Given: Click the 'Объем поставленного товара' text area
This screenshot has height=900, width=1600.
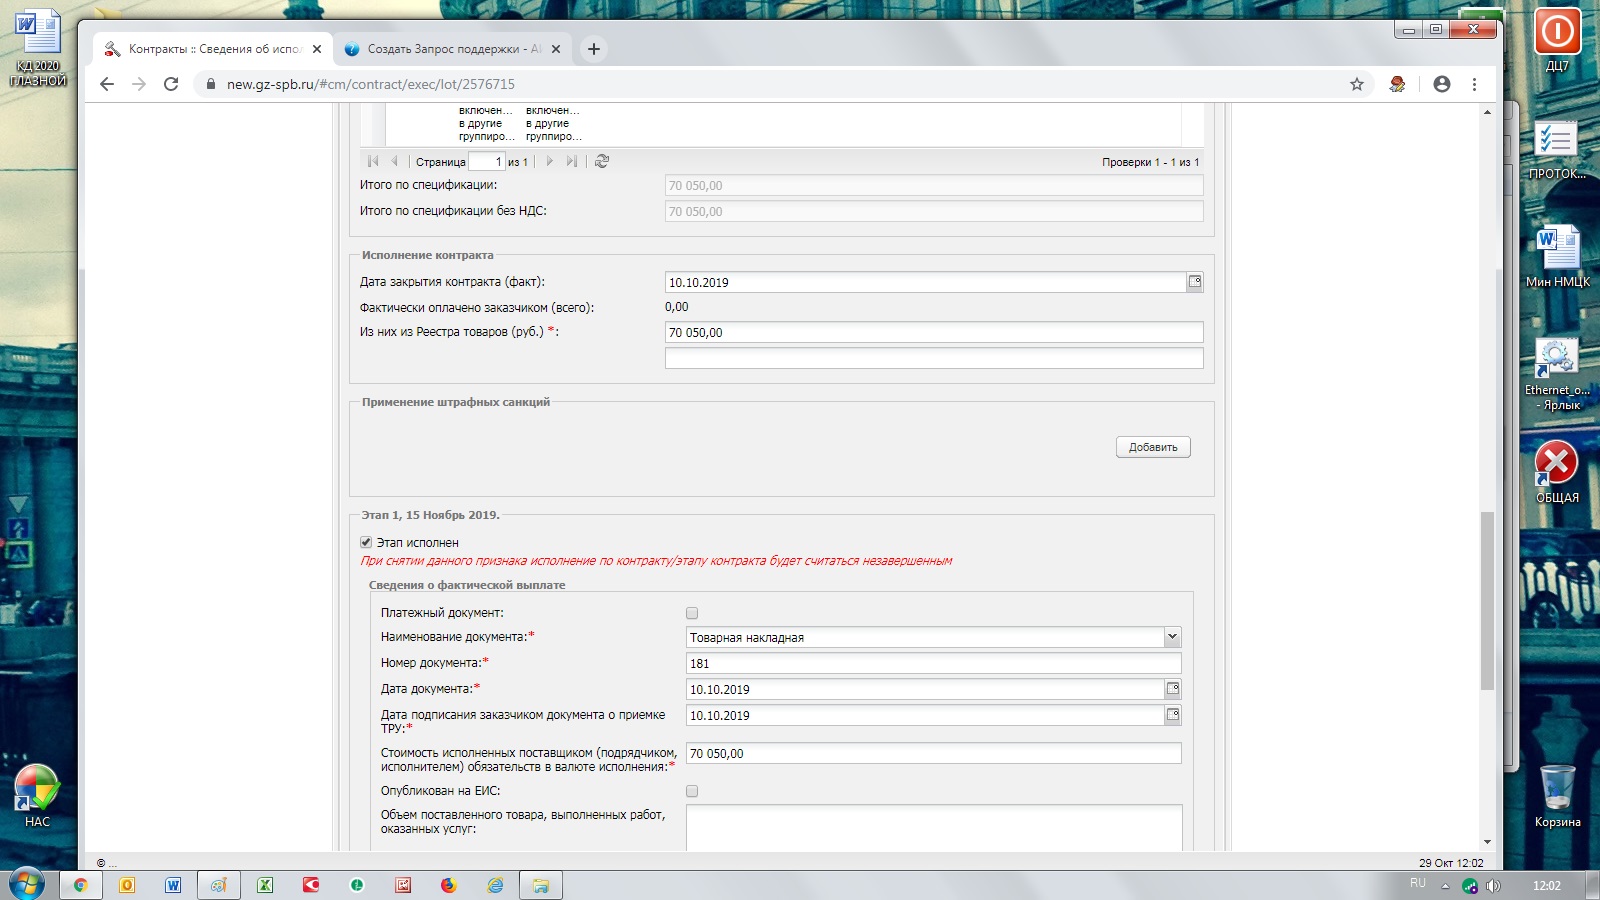Looking at the screenshot, I should pyautogui.click(x=934, y=828).
